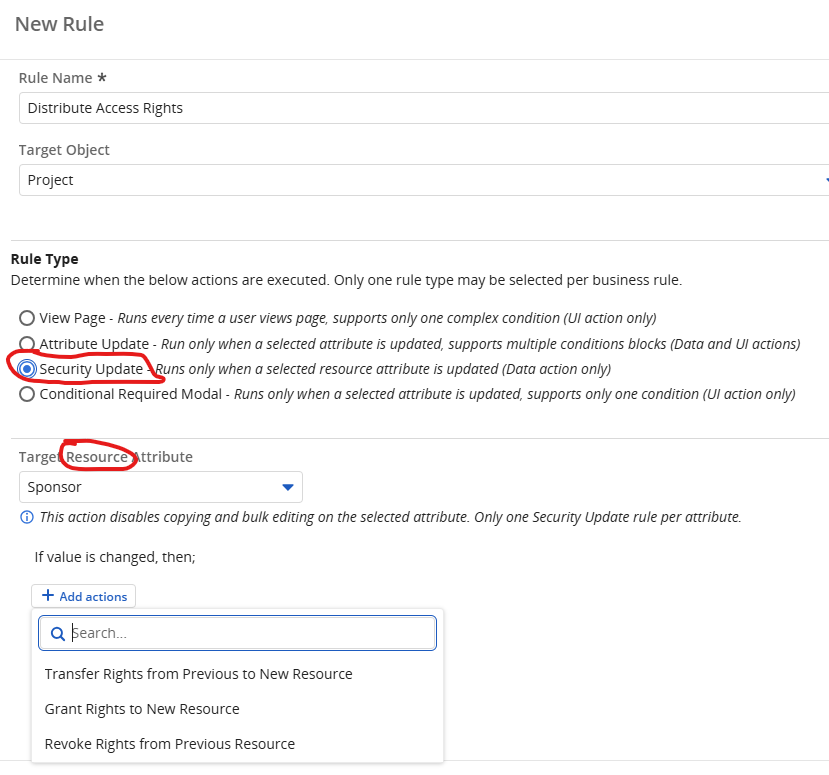Viewport: 829px width, 775px height.
Task: Click the Target Object field label
Action: coord(64,150)
